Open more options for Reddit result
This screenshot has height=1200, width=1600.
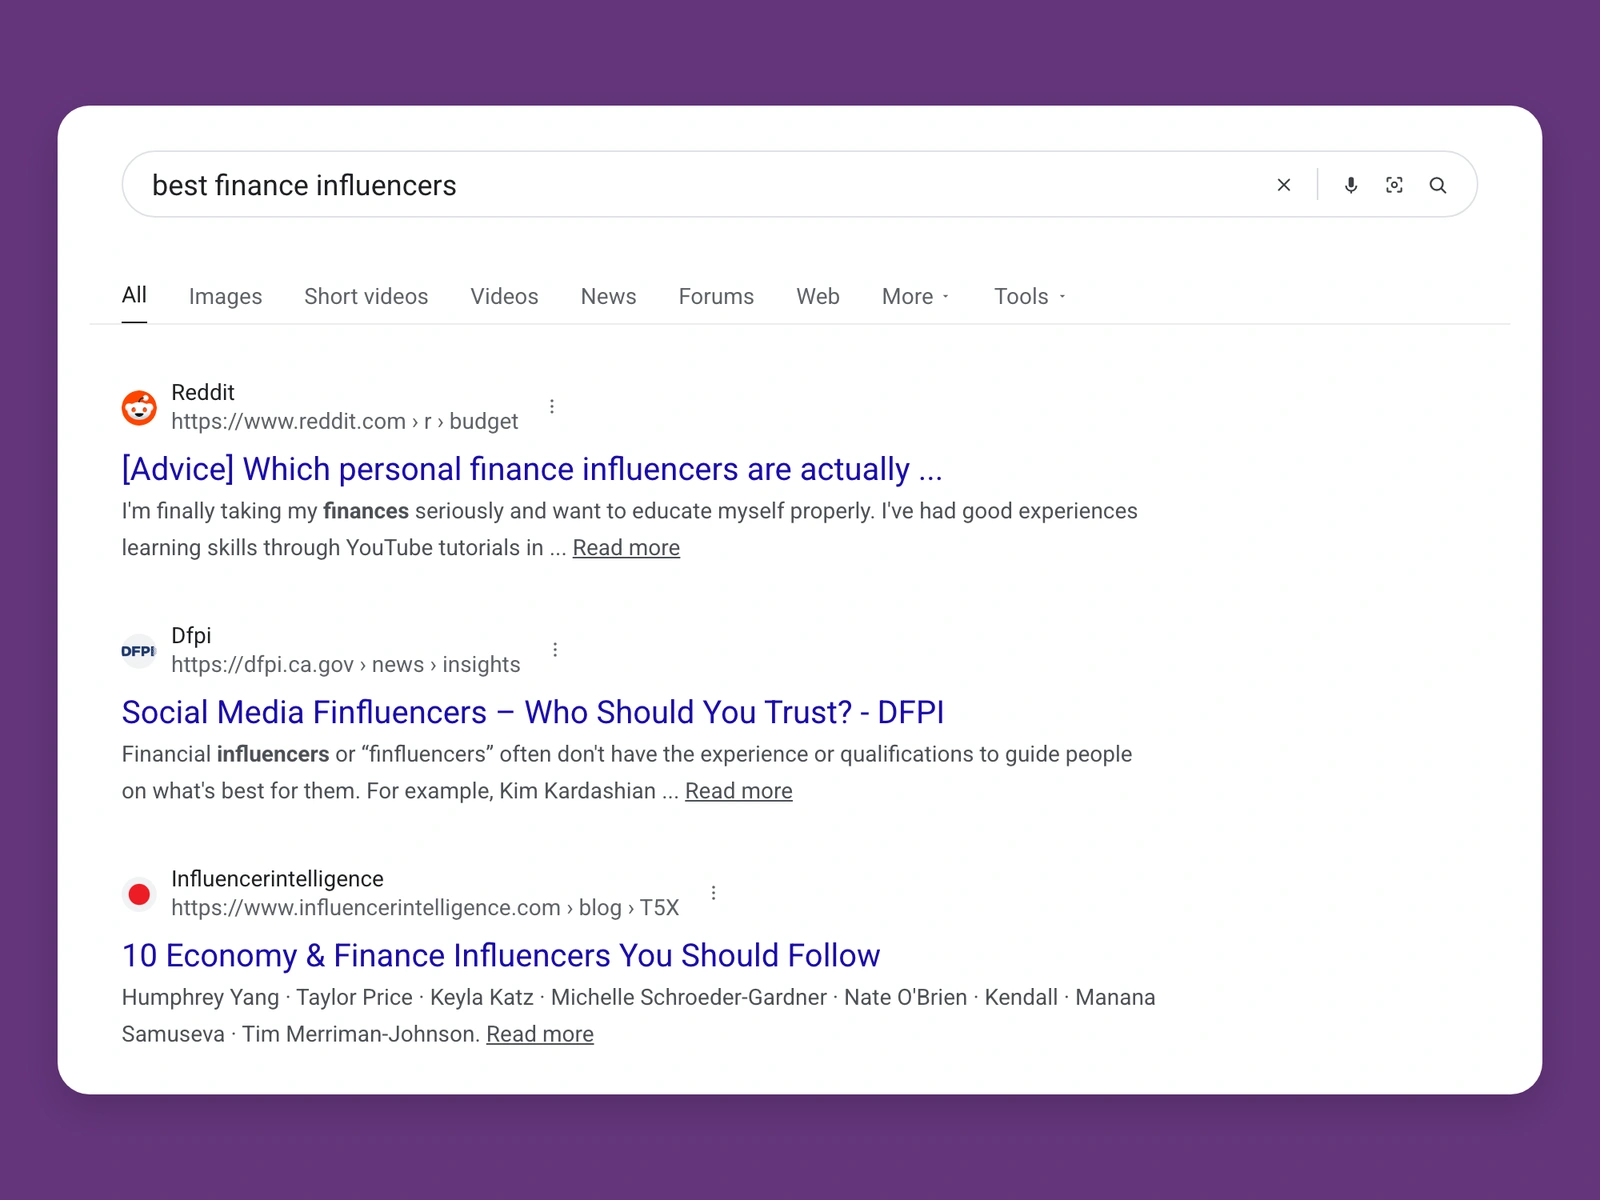point(552,406)
